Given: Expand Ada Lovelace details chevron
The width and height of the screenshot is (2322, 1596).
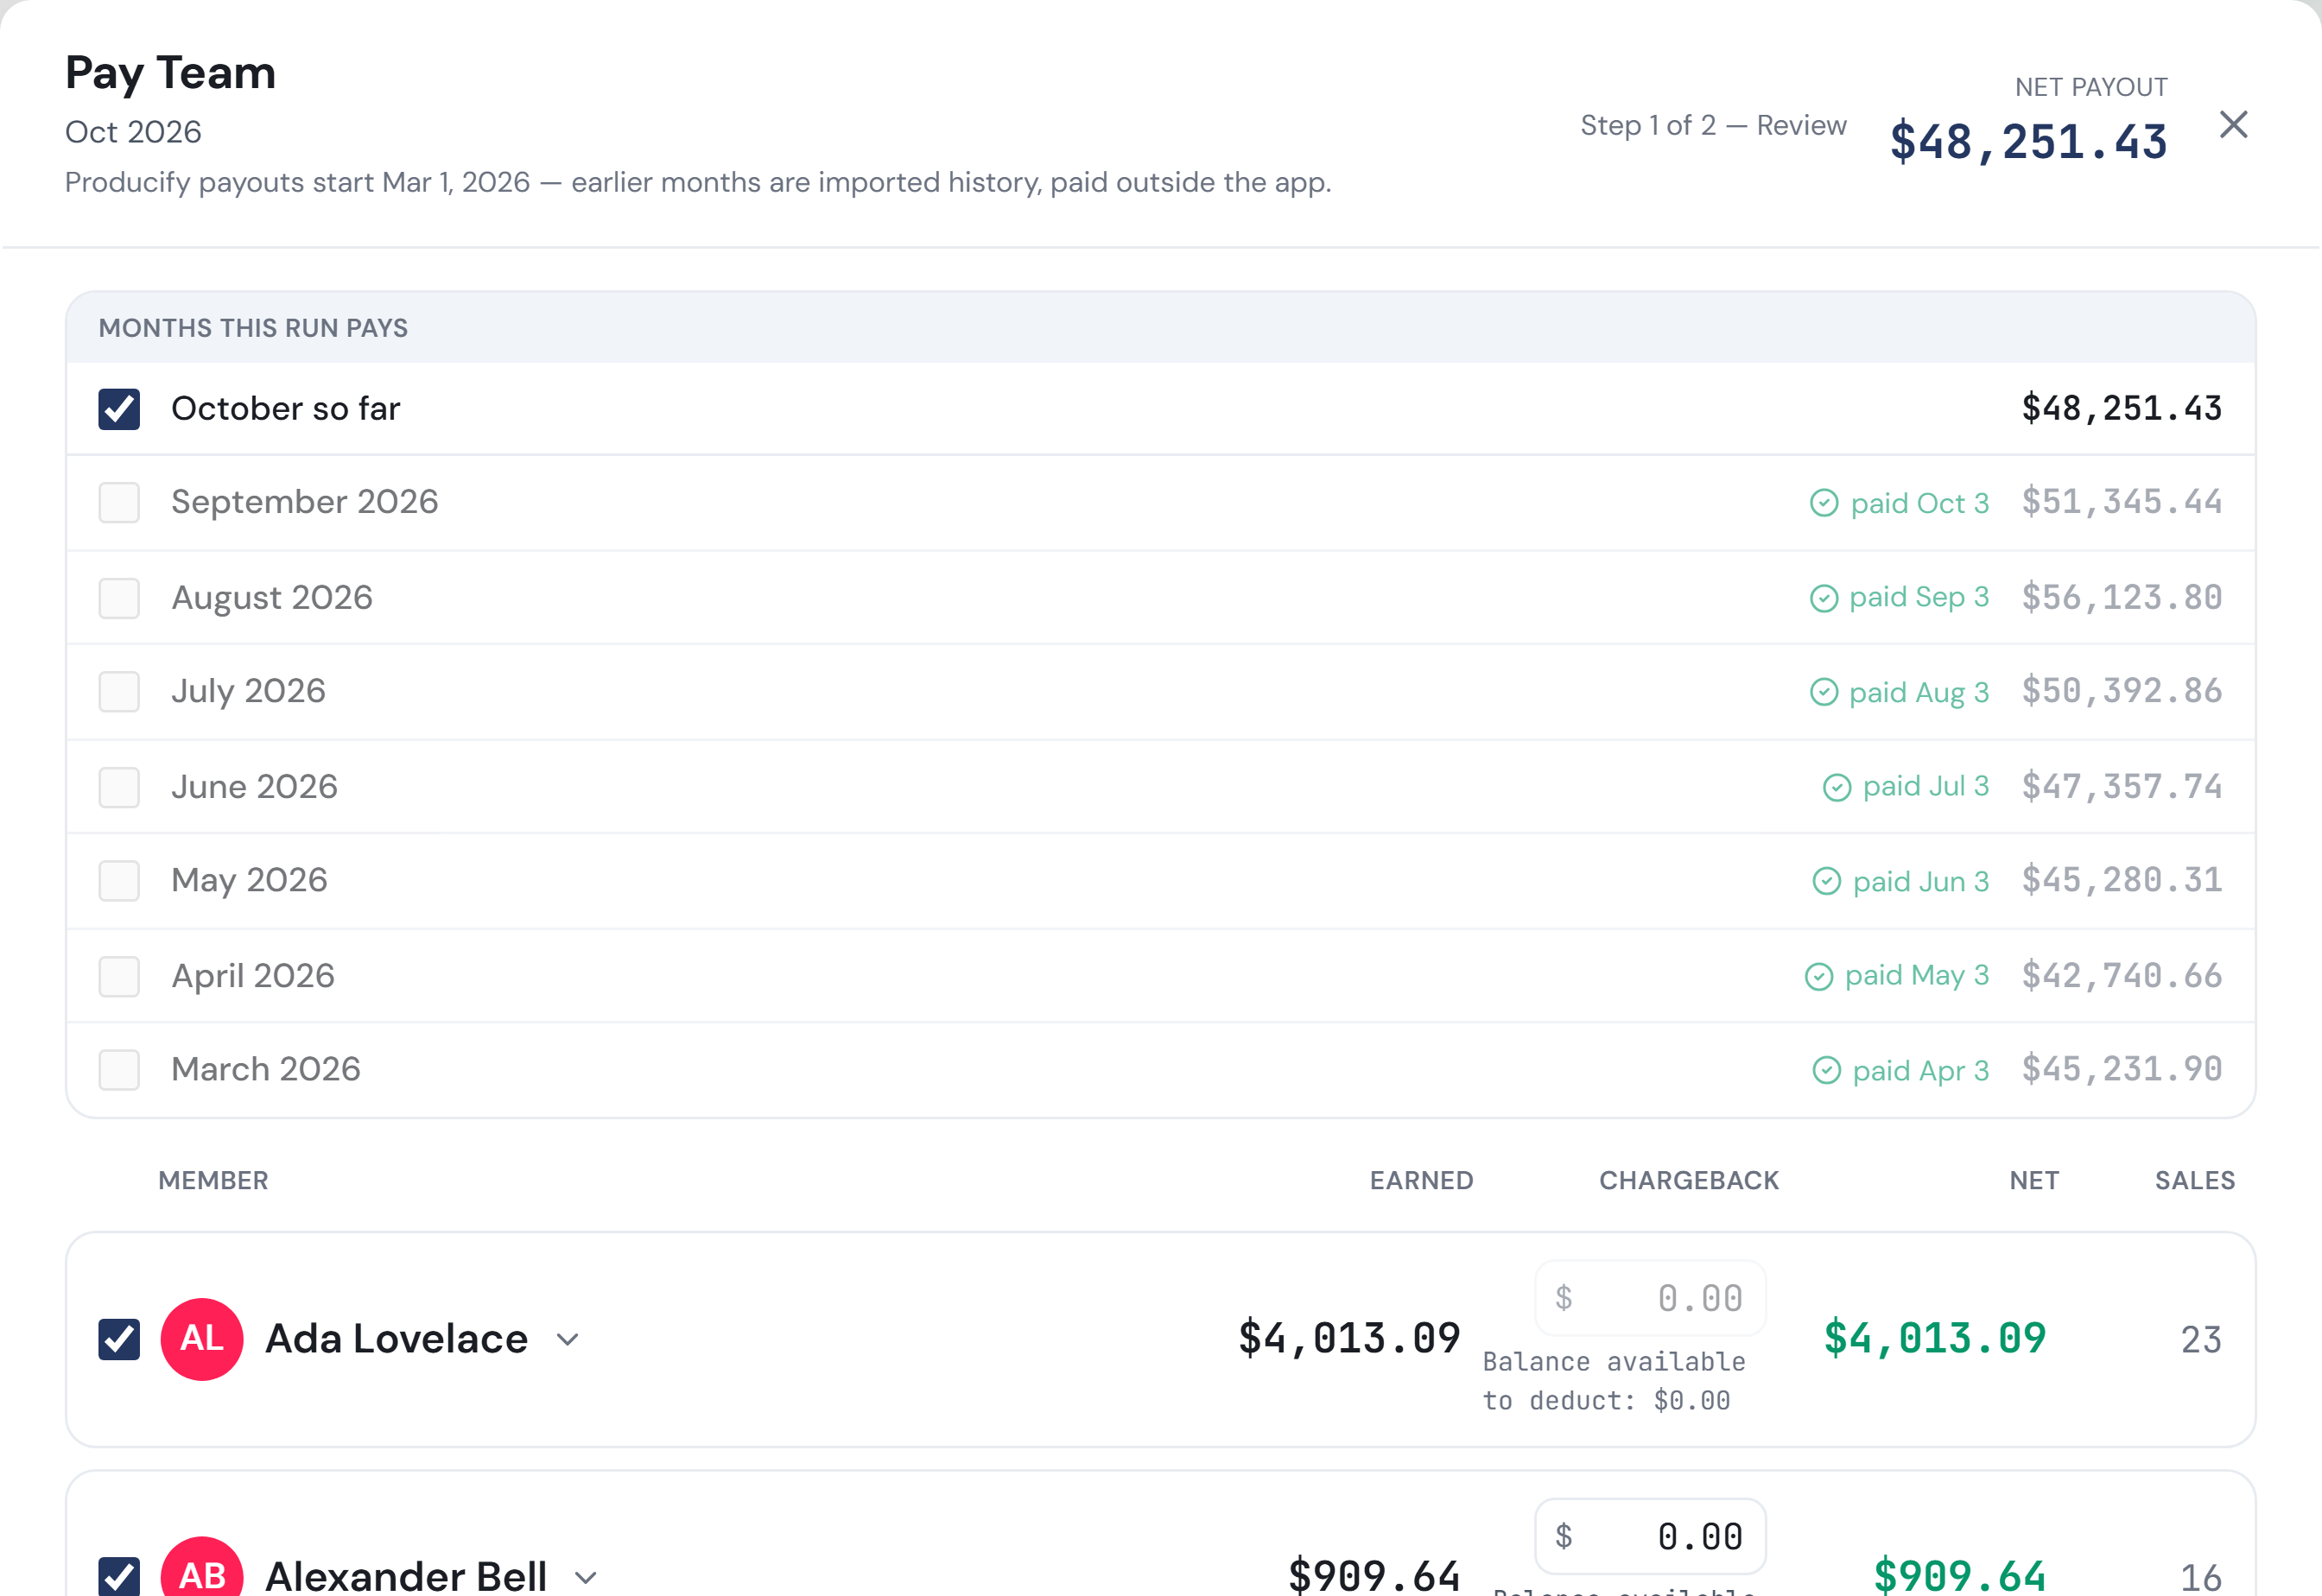Looking at the screenshot, I should (568, 1339).
